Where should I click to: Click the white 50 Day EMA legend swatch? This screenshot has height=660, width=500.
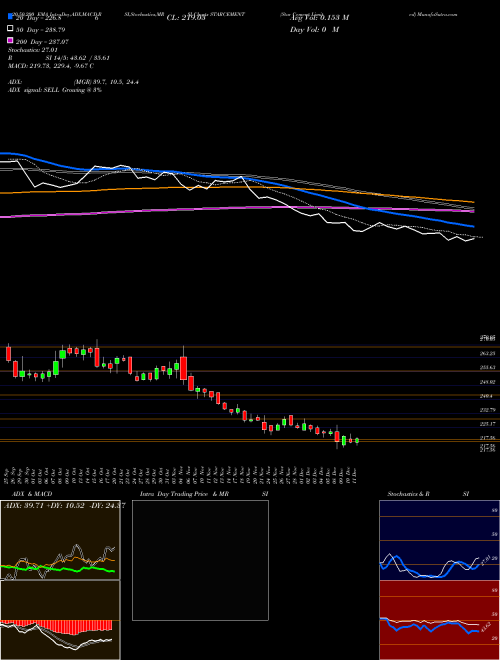tap(10, 29)
